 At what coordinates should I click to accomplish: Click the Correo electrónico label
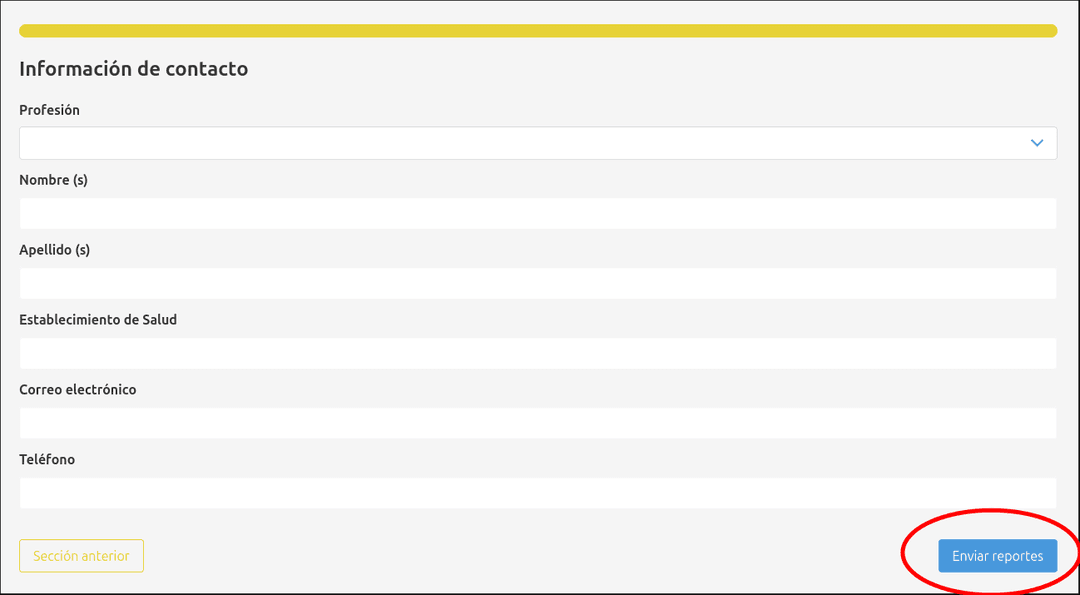78,390
